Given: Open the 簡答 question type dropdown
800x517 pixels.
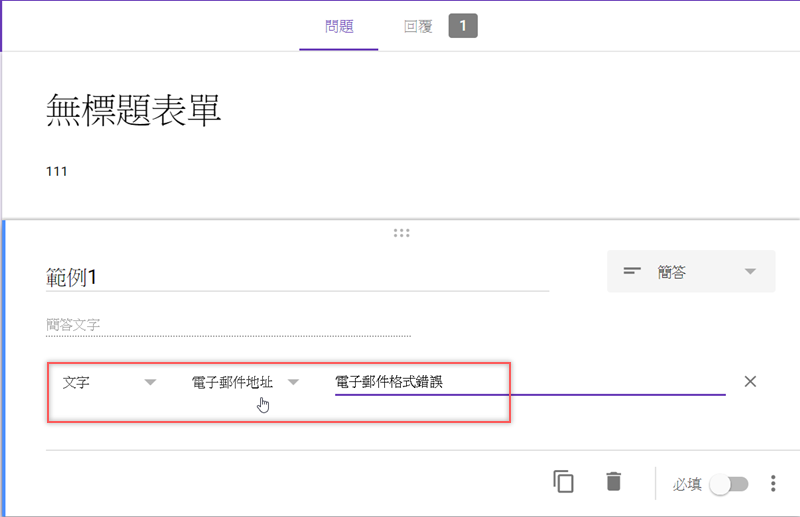Looking at the screenshot, I should pos(691,272).
